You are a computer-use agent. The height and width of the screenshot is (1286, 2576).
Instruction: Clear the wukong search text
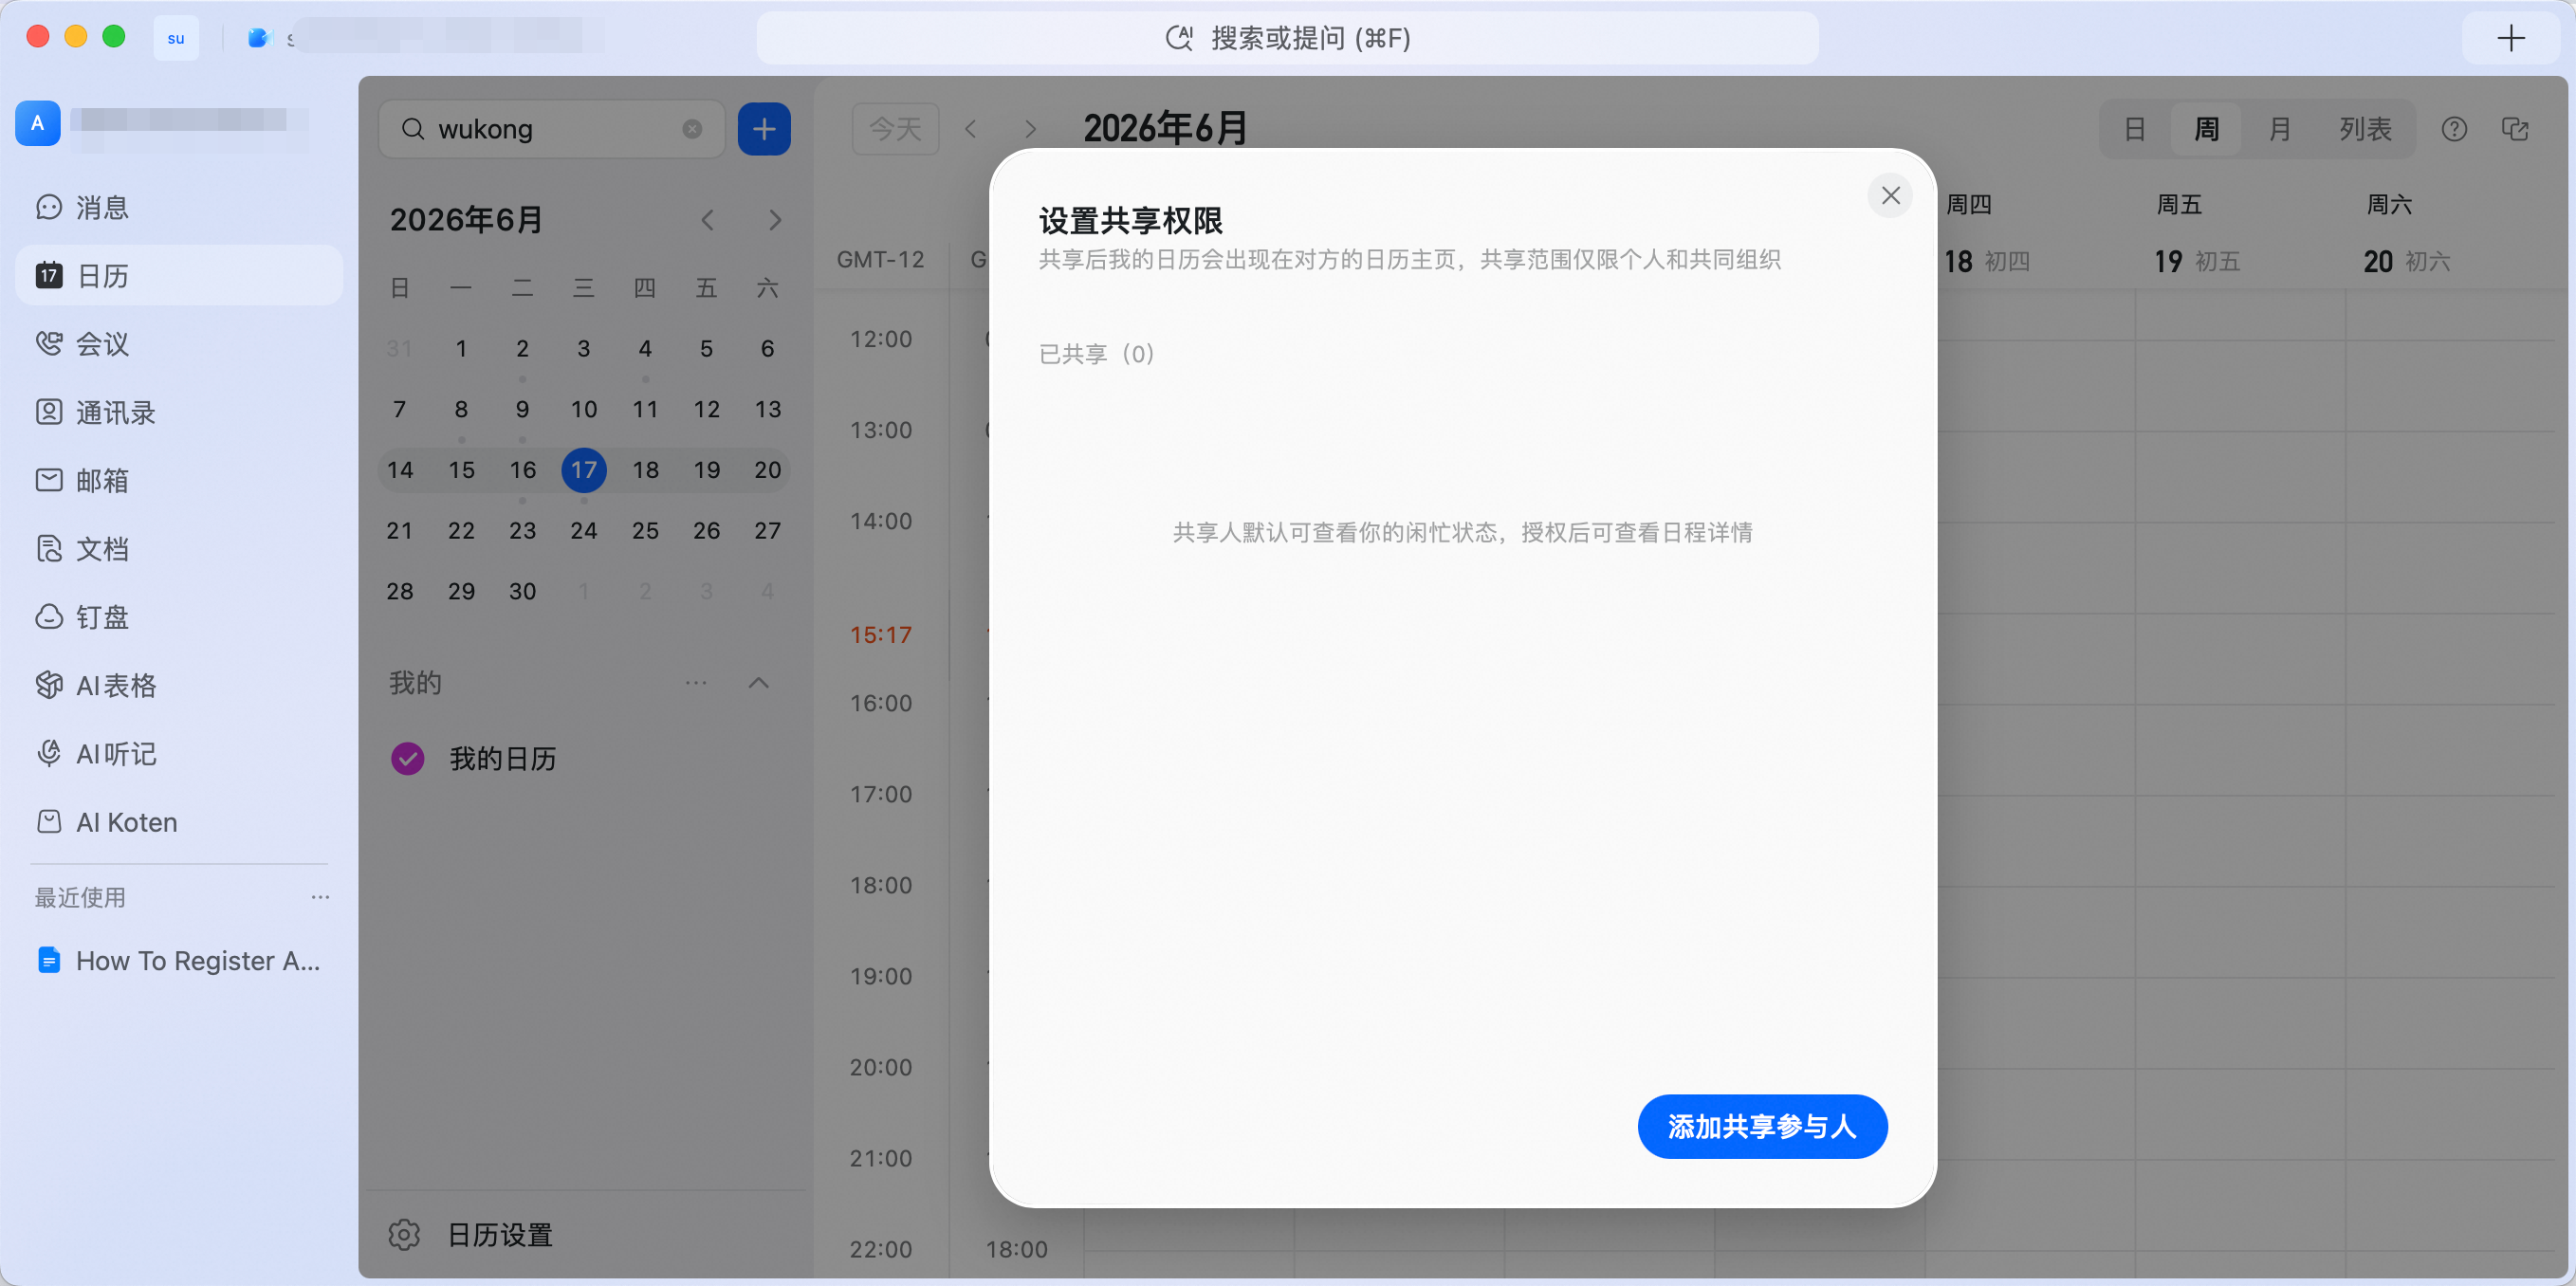pyautogui.click(x=692, y=129)
